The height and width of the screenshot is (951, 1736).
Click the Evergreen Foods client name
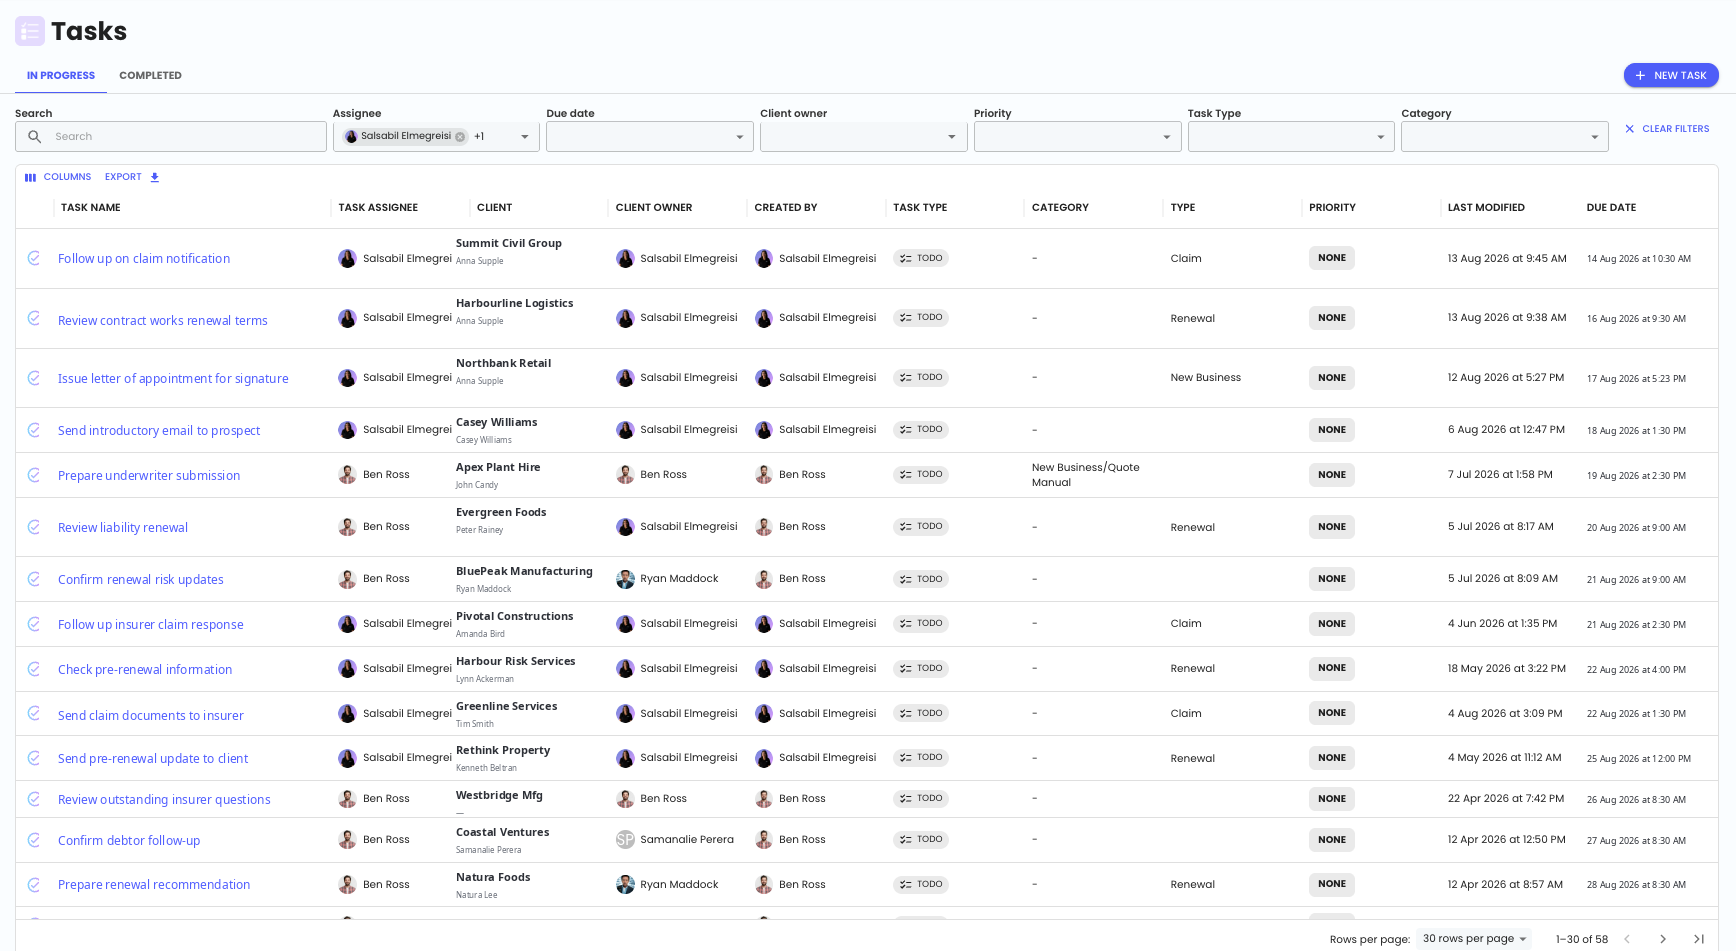pyautogui.click(x=501, y=513)
